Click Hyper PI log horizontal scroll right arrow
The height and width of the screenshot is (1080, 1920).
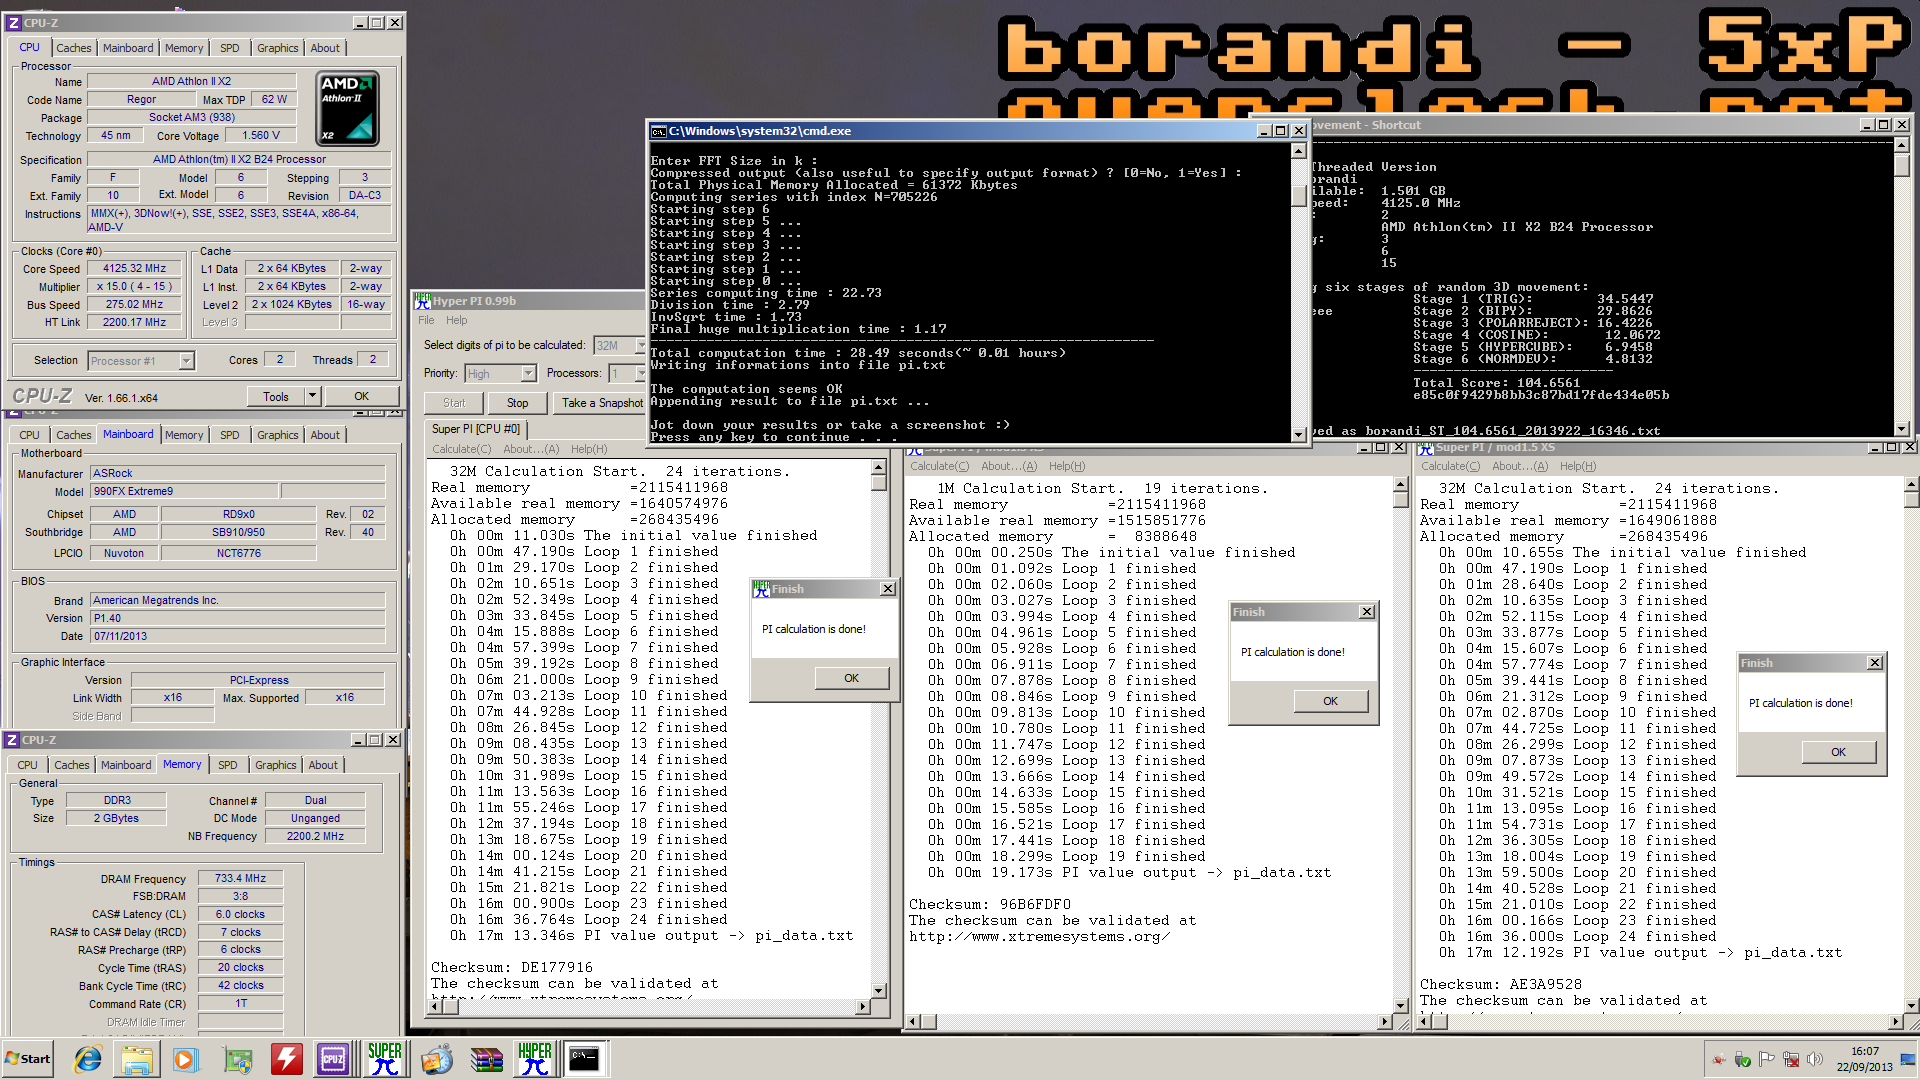click(x=862, y=1007)
